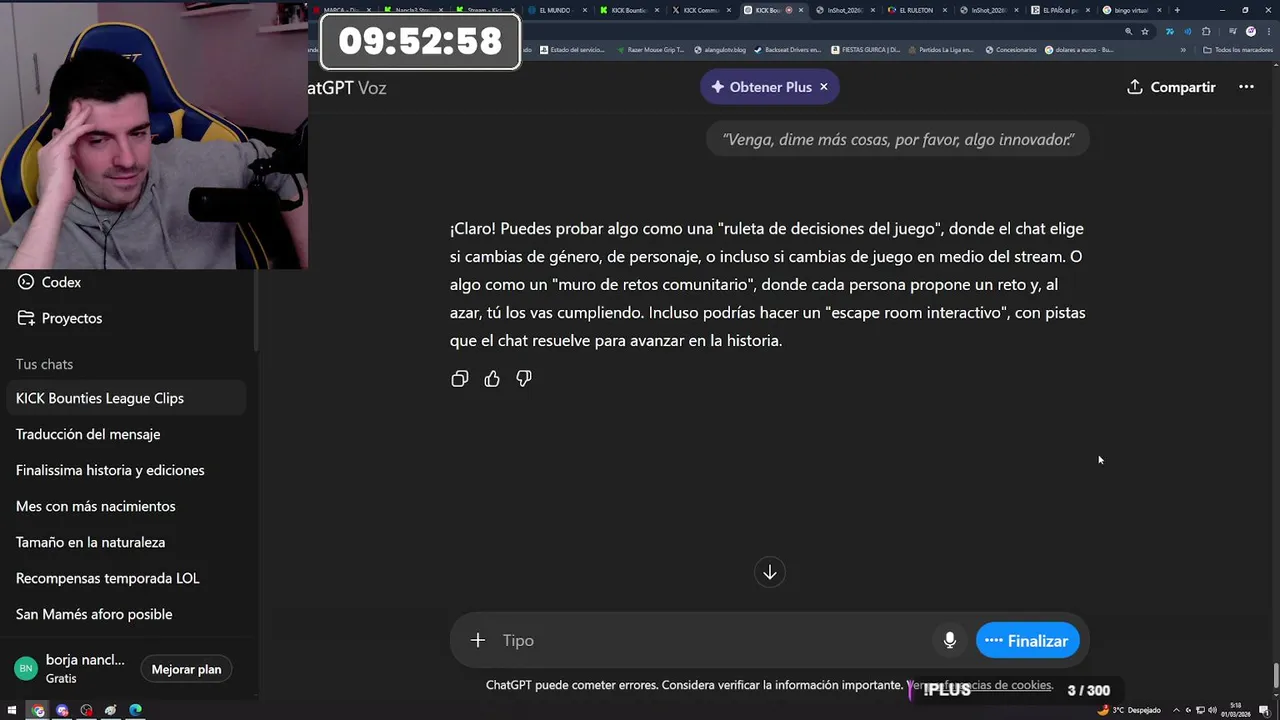Viewport: 1280px width, 720px height.
Task: Click the Chrome icon in the taskbar
Action: [x=38, y=710]
